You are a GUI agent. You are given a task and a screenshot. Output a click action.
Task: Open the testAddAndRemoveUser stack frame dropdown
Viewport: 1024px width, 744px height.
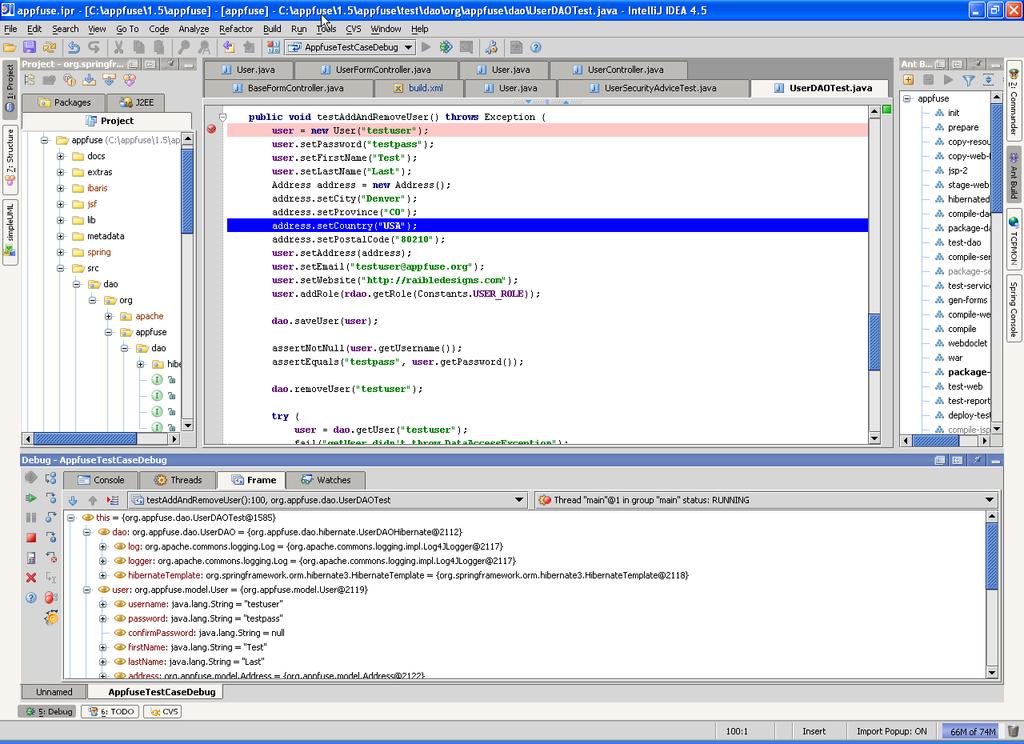pyautogui.click(x=519, y=500)
